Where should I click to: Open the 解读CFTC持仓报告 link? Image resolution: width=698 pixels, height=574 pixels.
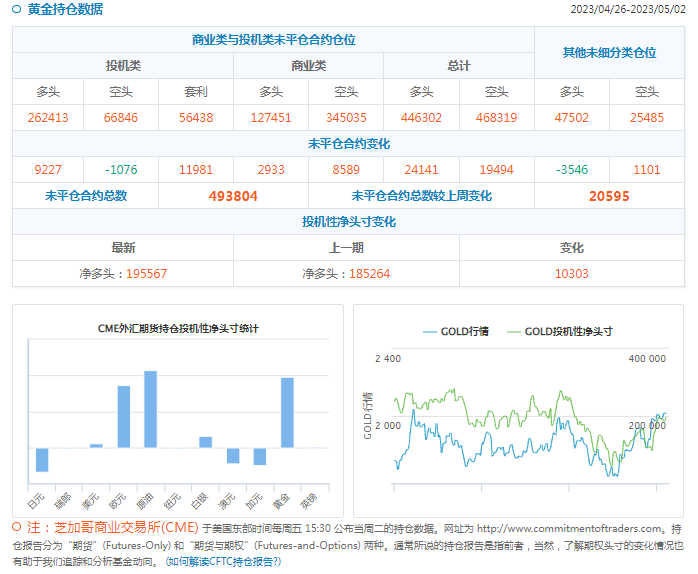(x=223, y=562)
